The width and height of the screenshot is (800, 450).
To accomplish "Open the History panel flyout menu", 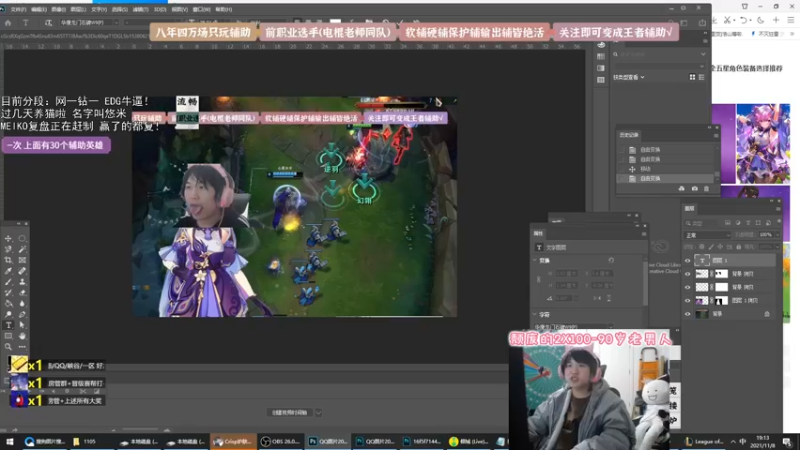I will click(x=716, y=135).
